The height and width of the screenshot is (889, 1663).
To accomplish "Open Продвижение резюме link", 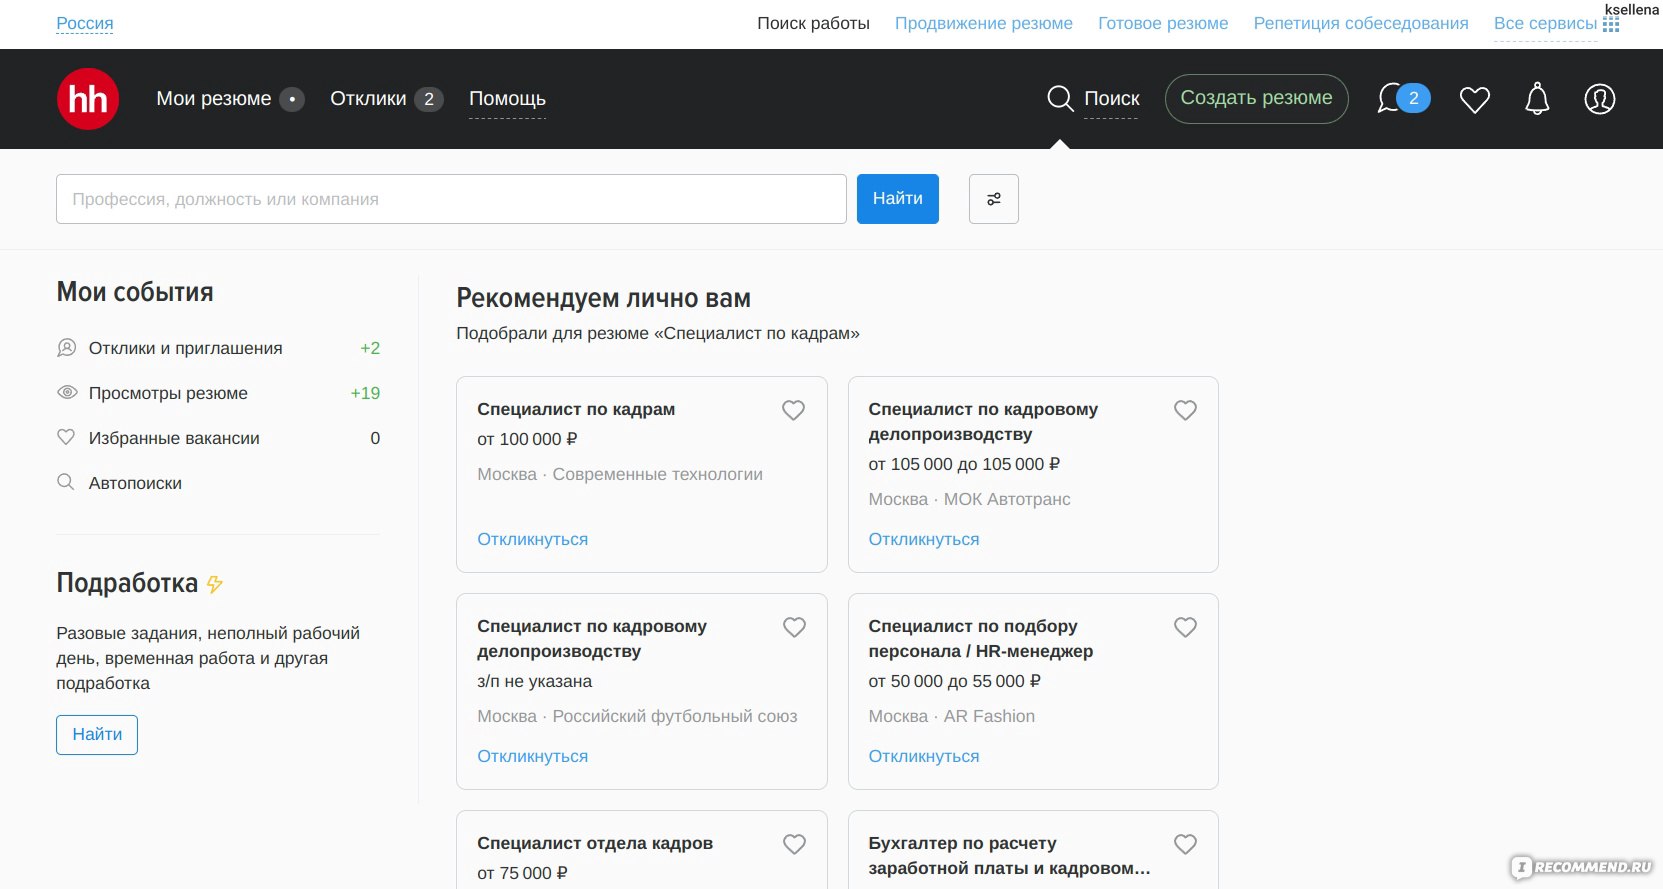I will coord(984,23).
